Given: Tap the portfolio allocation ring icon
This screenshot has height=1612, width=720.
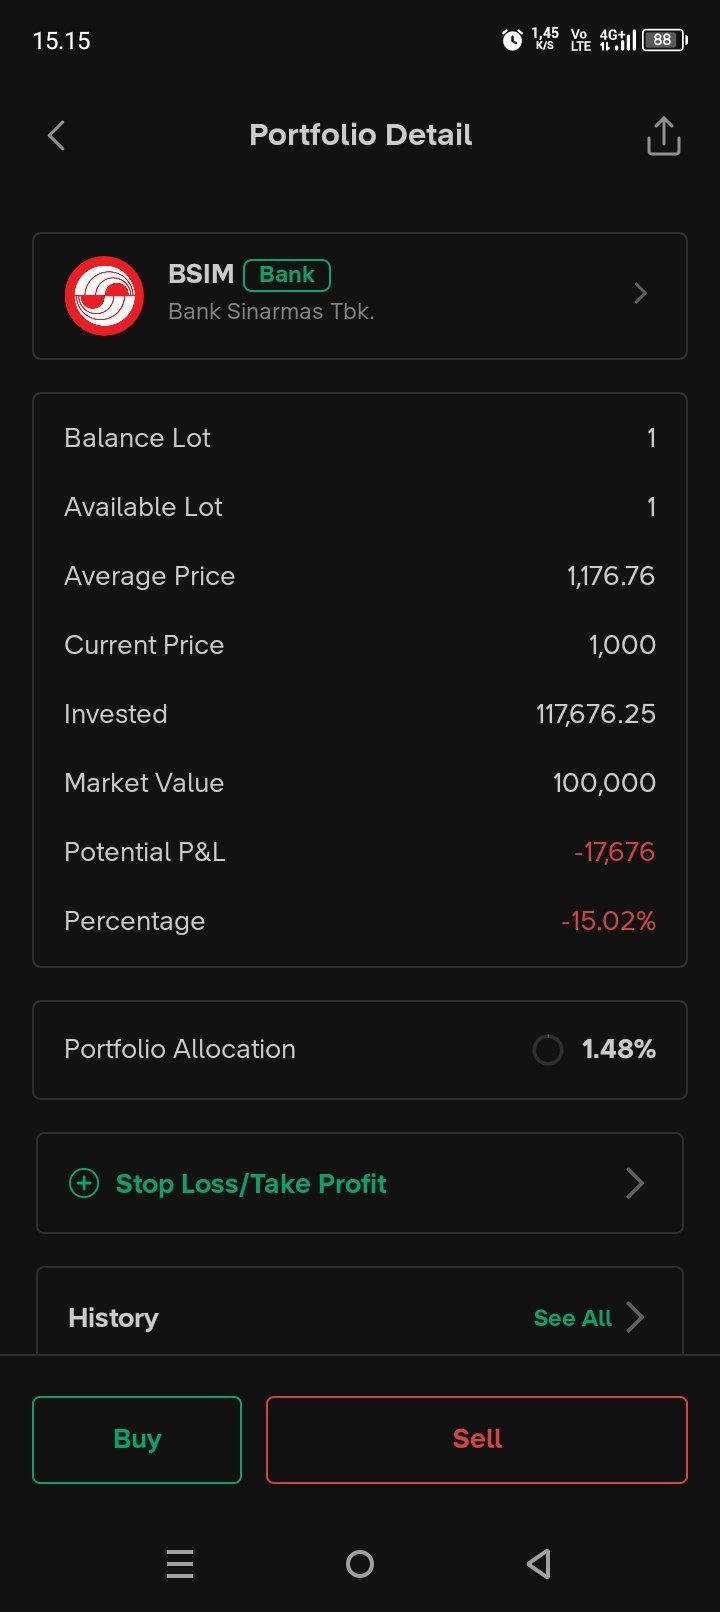Looking at the screenshot, I should tap(548, 1050).
